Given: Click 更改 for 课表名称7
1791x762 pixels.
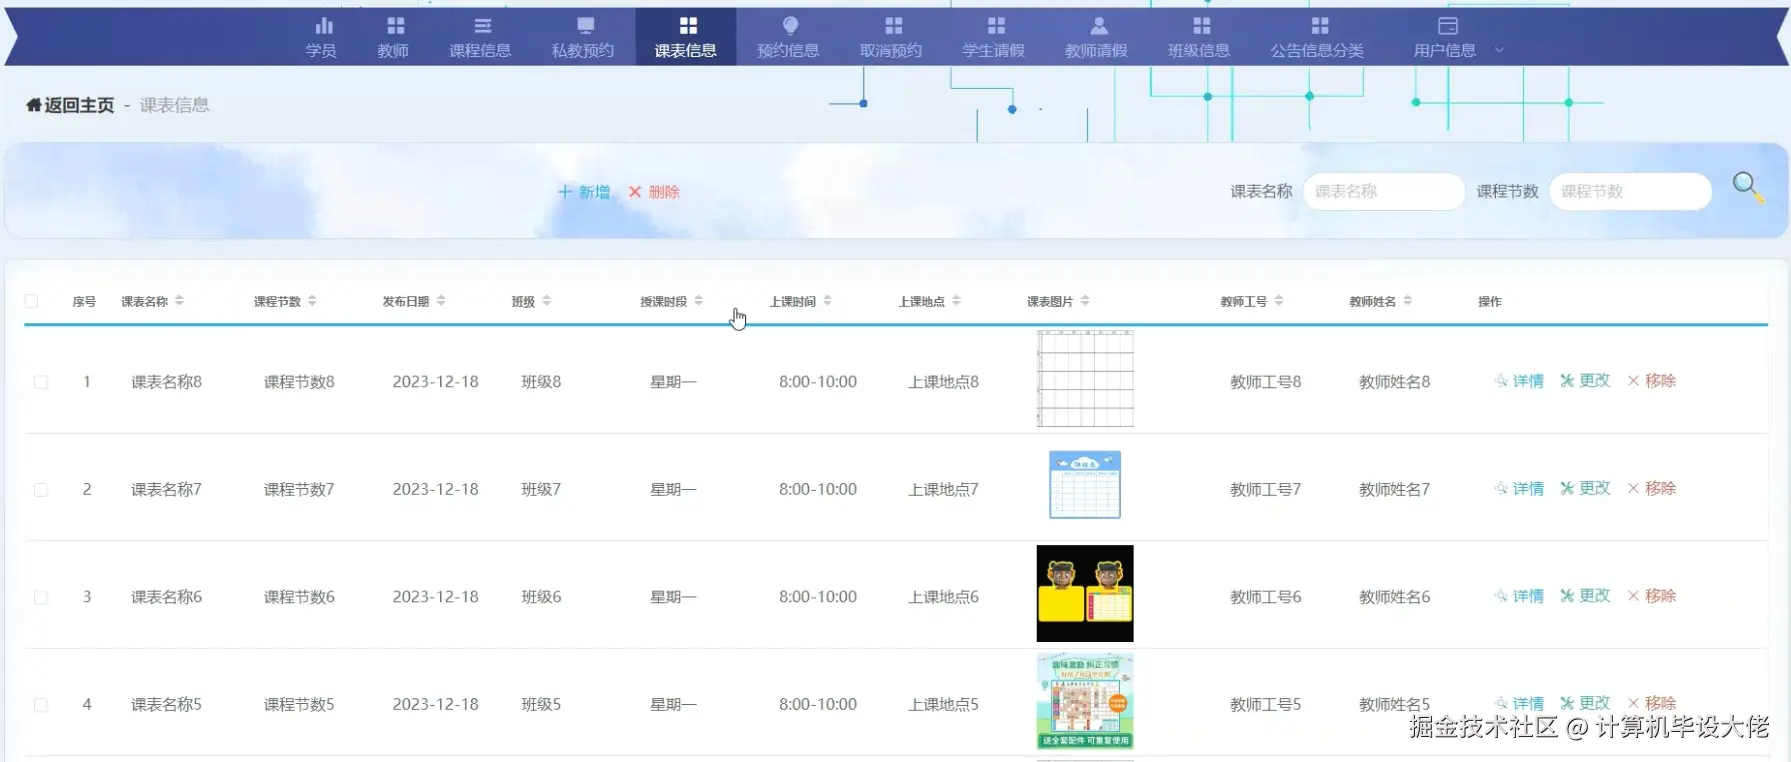Looking at the screenshot, I should pyautogui.click(x=1585, y=489).
